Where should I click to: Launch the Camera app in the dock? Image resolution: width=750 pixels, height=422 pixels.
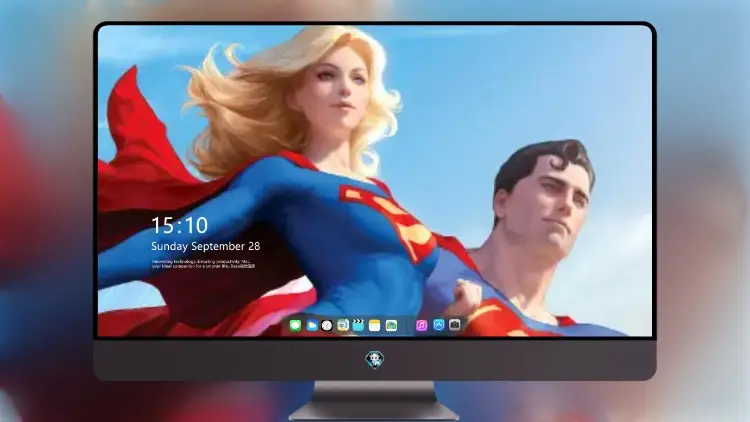455,325
